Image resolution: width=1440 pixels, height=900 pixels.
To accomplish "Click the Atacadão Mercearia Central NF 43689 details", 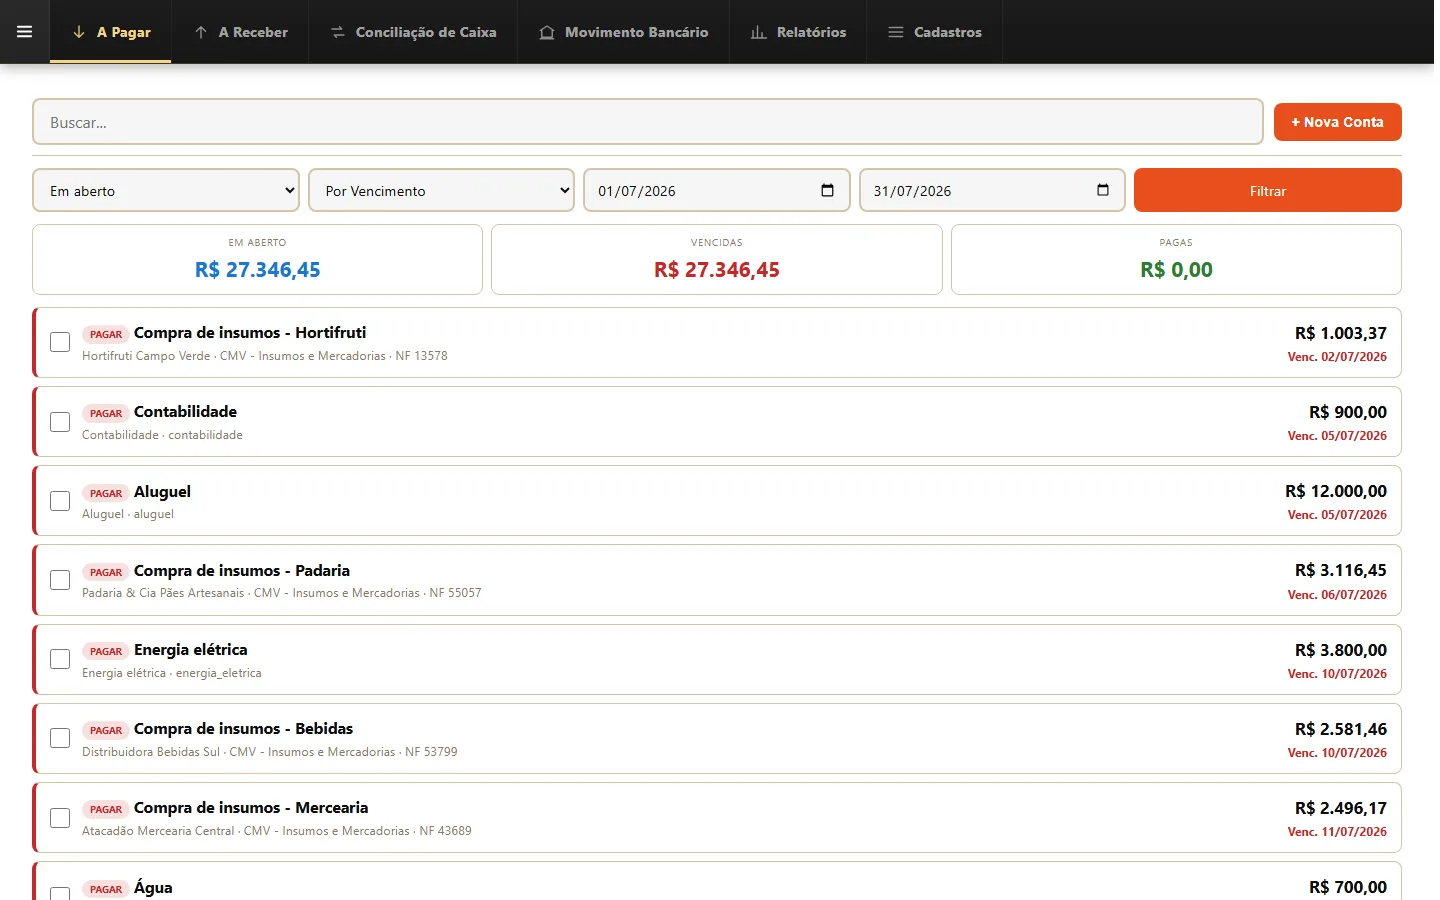I will tap(277, 831).
